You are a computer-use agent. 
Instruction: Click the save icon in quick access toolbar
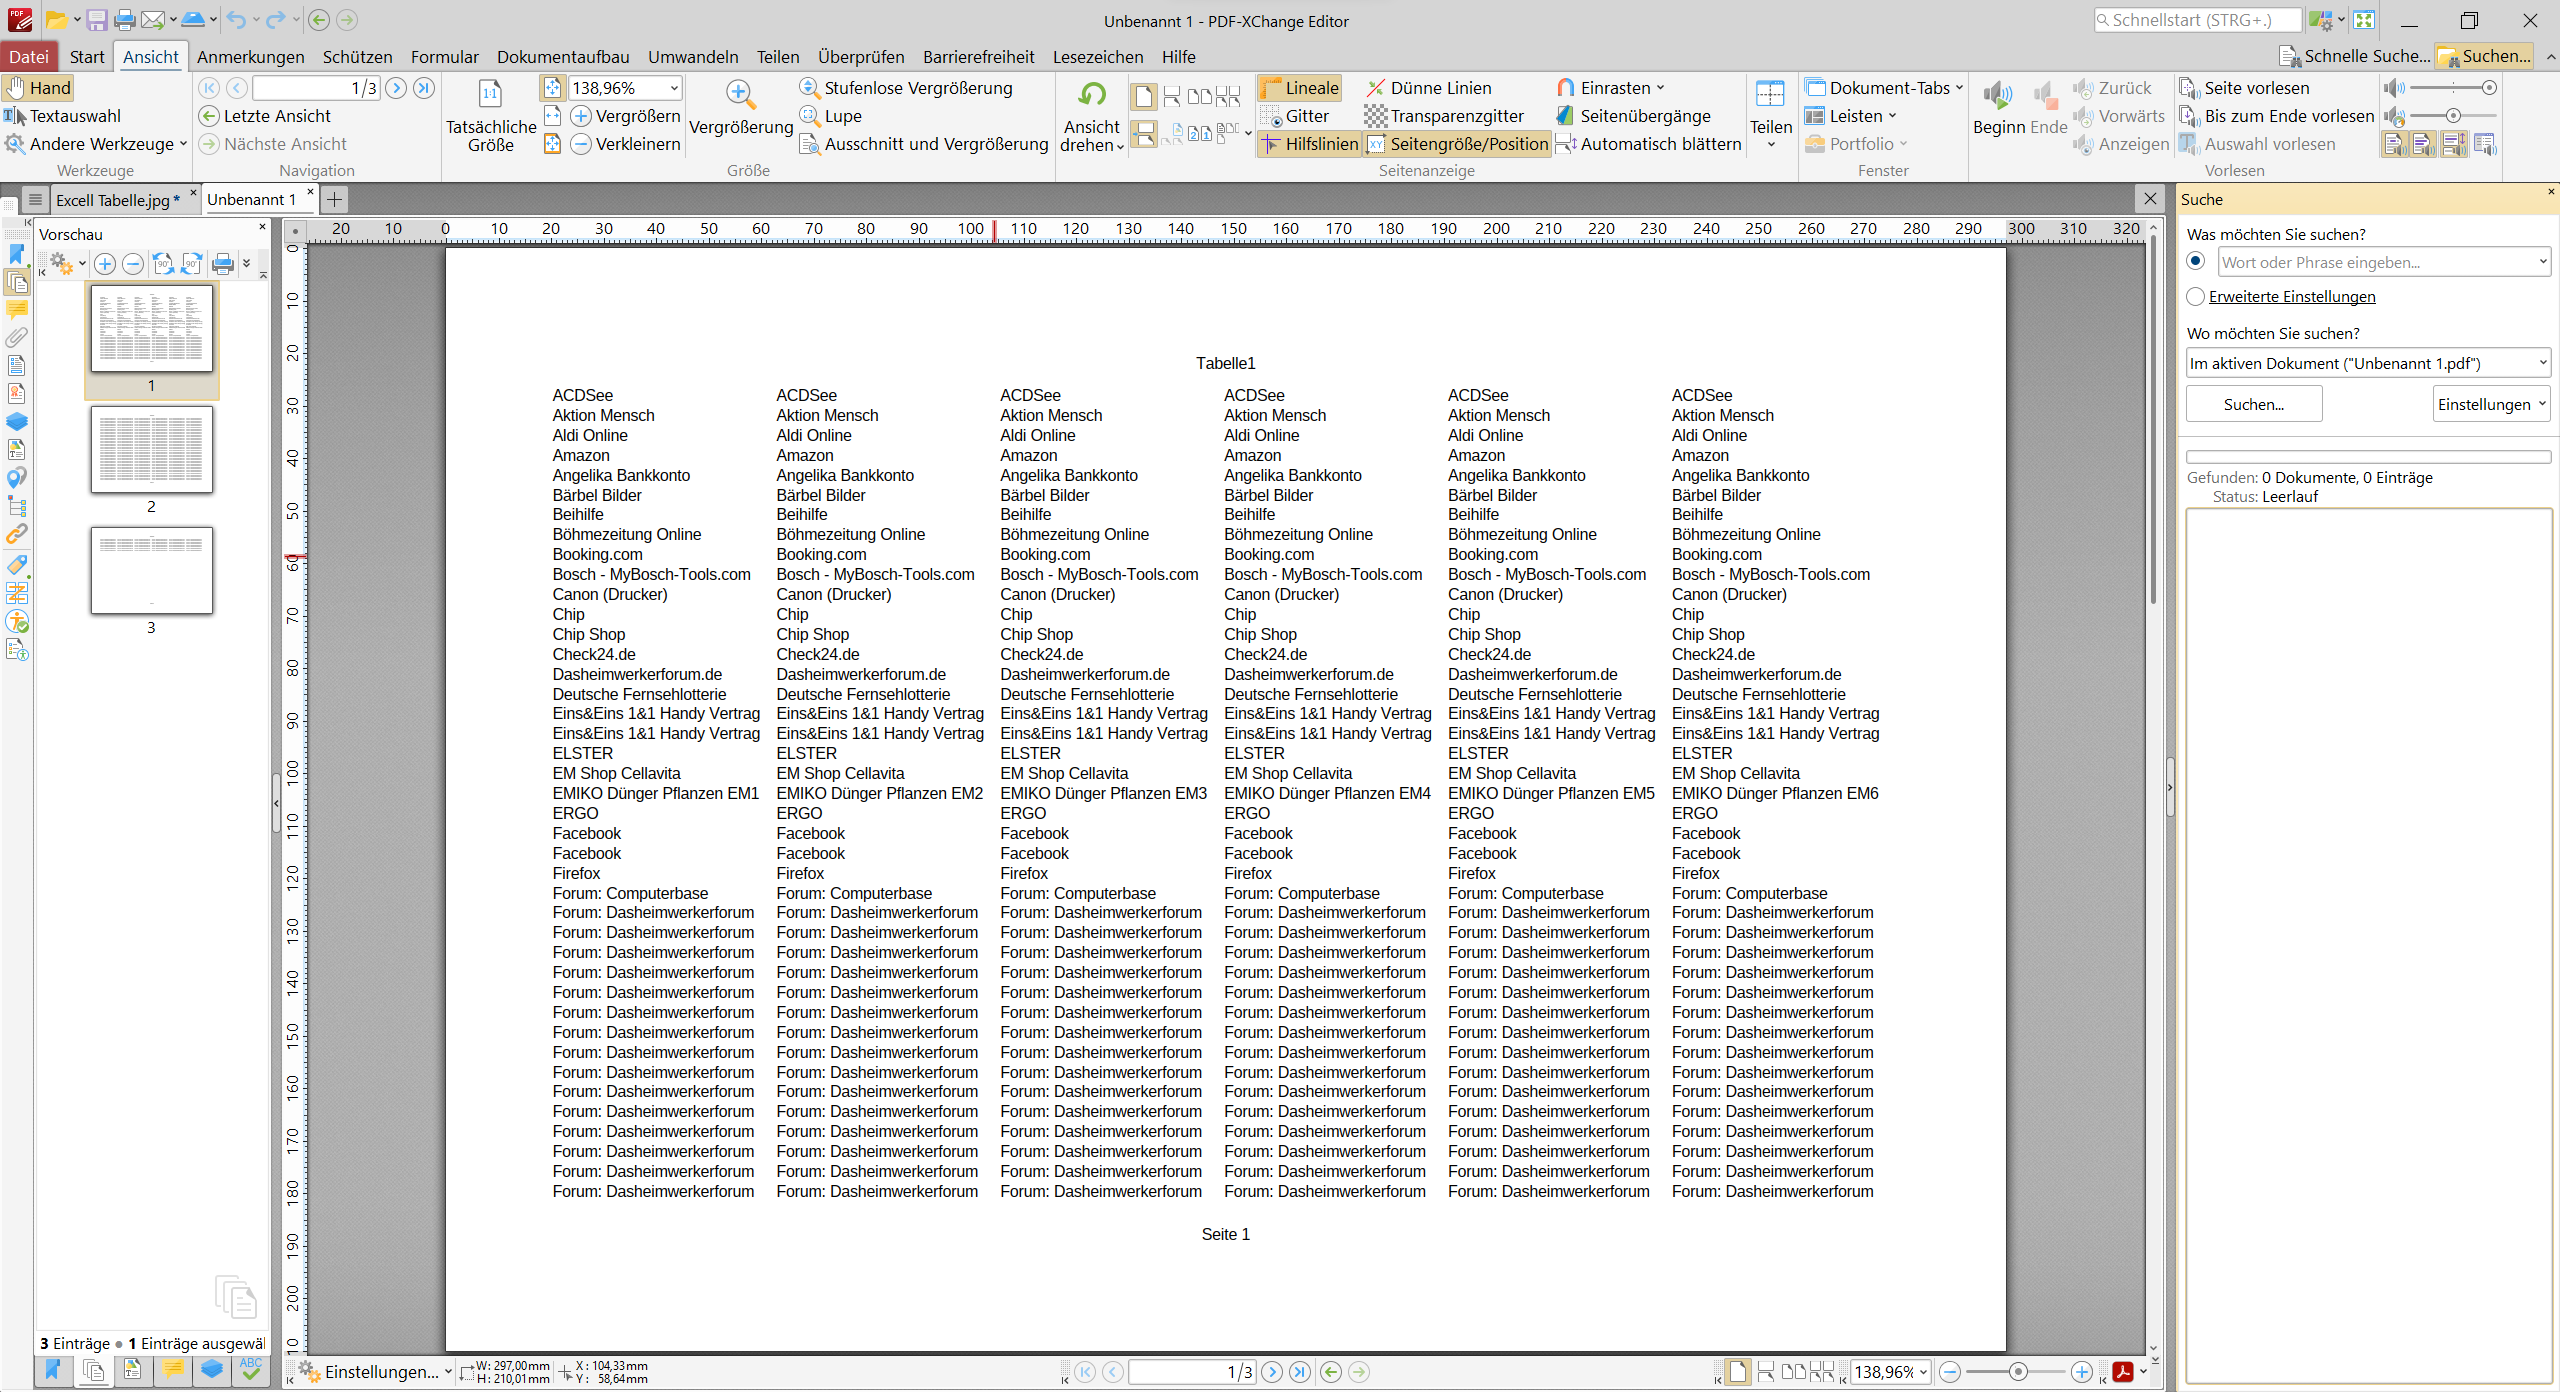tap(97, 20)
